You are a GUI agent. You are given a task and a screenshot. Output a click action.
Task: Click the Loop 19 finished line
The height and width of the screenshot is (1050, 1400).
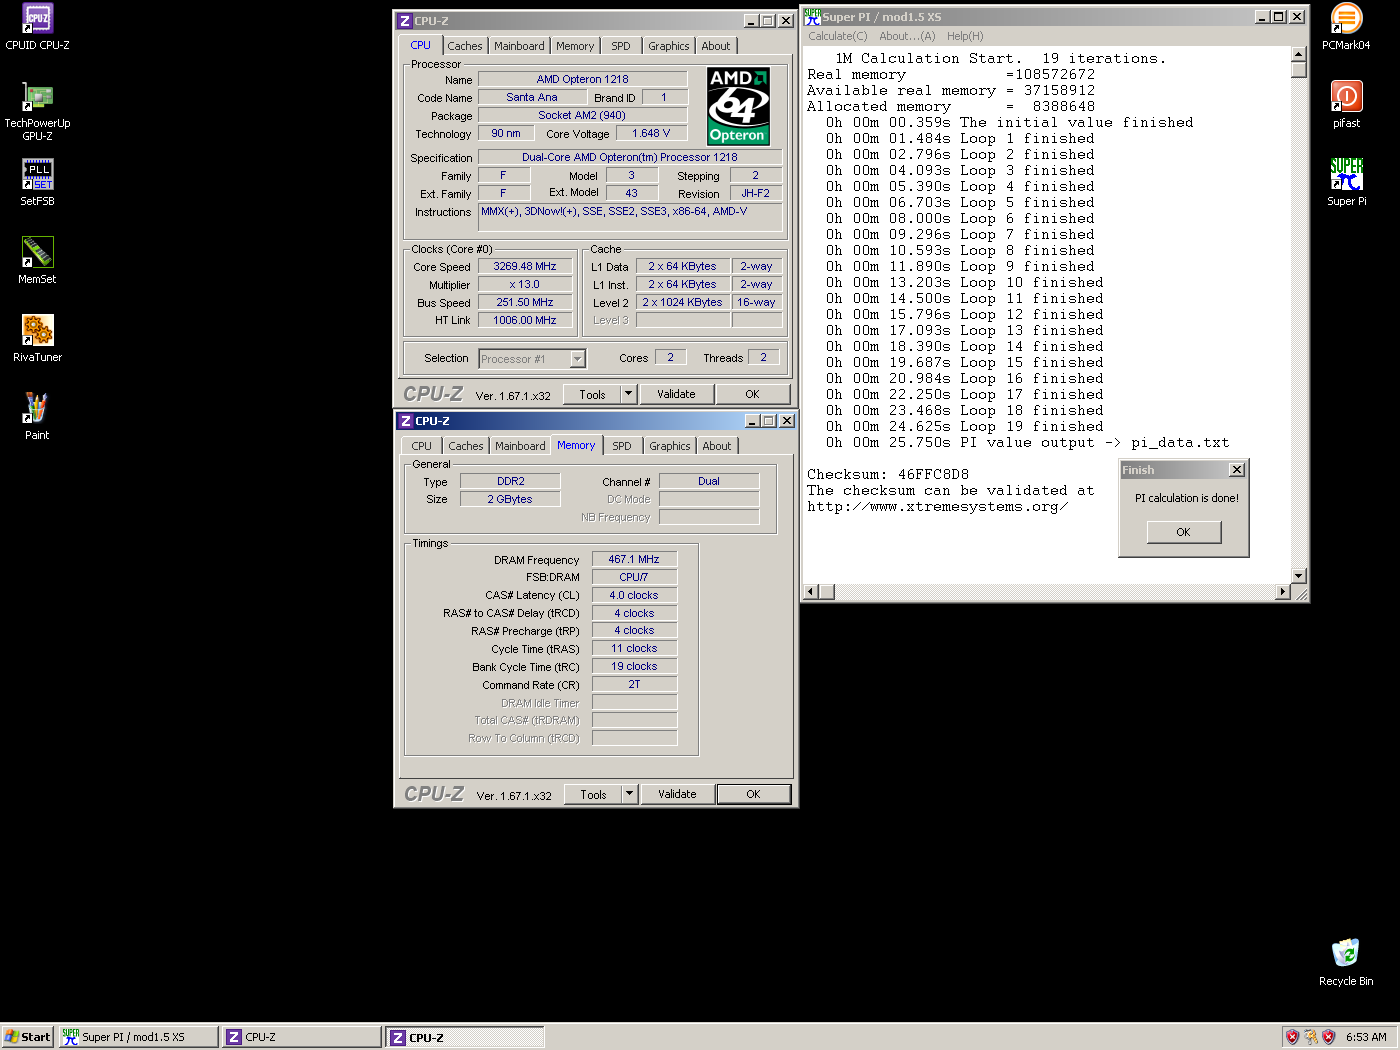click(x=965, y=427)
